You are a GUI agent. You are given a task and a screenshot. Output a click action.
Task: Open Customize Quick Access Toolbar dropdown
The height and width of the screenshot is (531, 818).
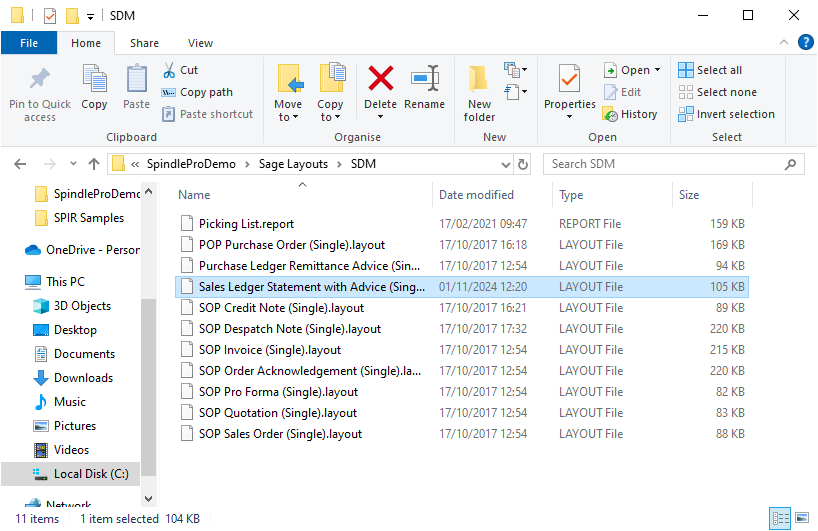point(90,17)
